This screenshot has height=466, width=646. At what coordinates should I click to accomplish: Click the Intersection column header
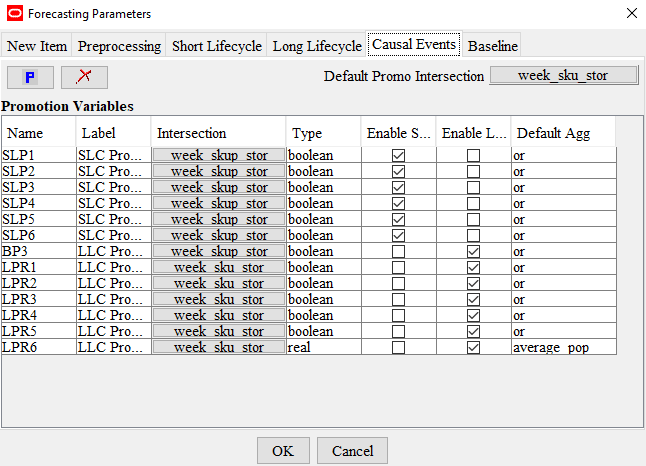(218, 133)
